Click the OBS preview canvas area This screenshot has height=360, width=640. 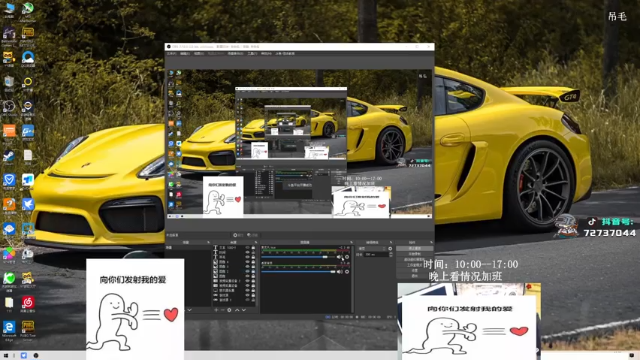click(x=300, y=144)
